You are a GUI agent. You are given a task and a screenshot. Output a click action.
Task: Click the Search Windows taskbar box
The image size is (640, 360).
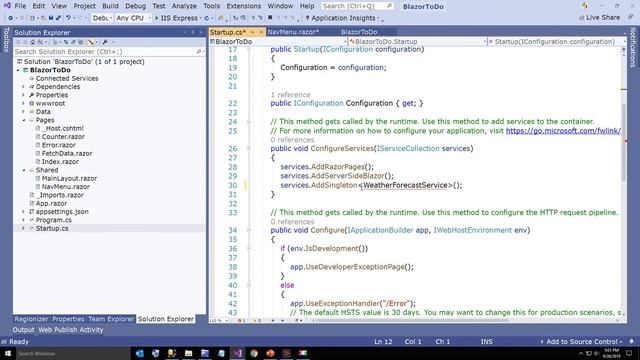click(73, 353)
